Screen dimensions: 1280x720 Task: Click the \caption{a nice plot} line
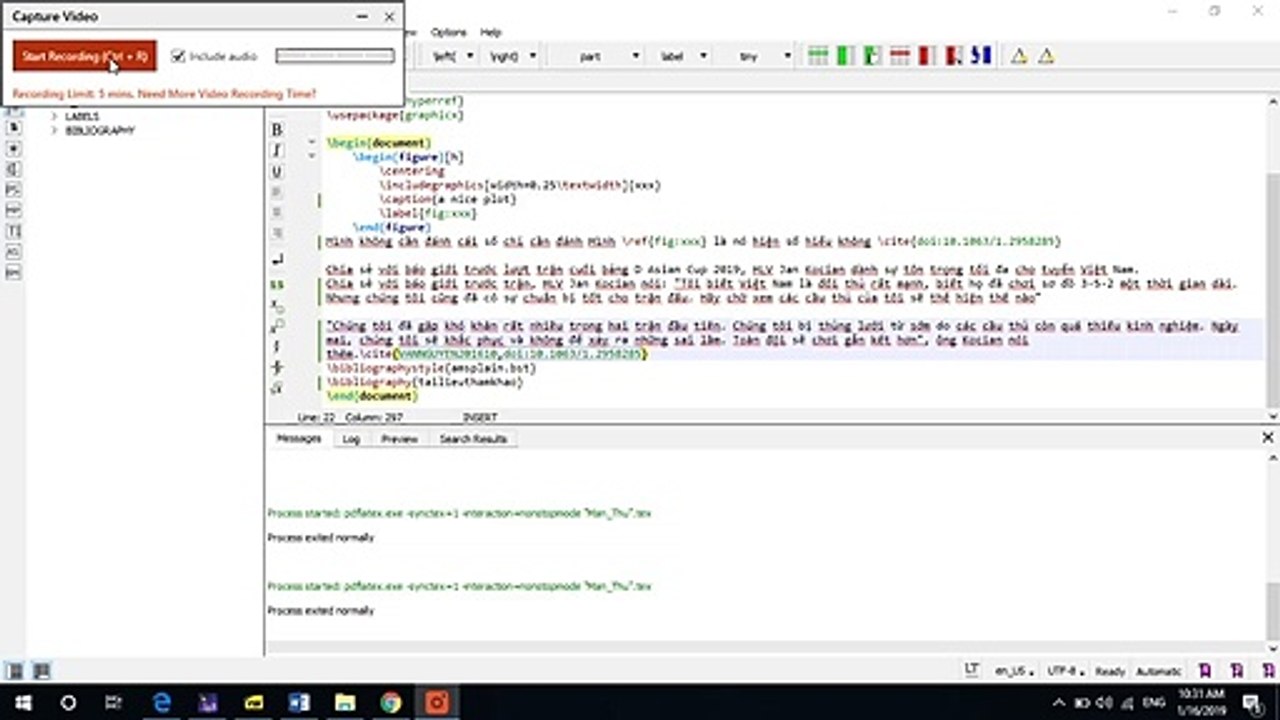point(447,199)
